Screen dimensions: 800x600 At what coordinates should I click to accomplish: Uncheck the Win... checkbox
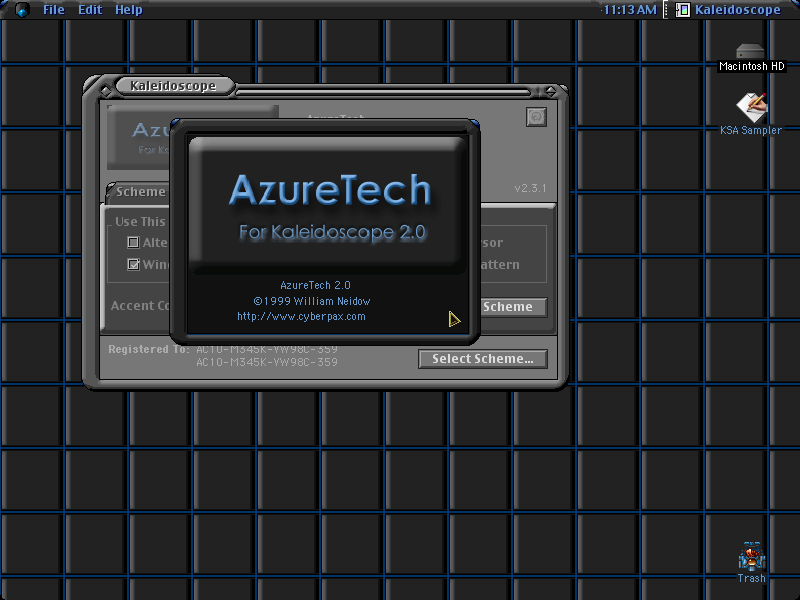[x=133, y=264]
